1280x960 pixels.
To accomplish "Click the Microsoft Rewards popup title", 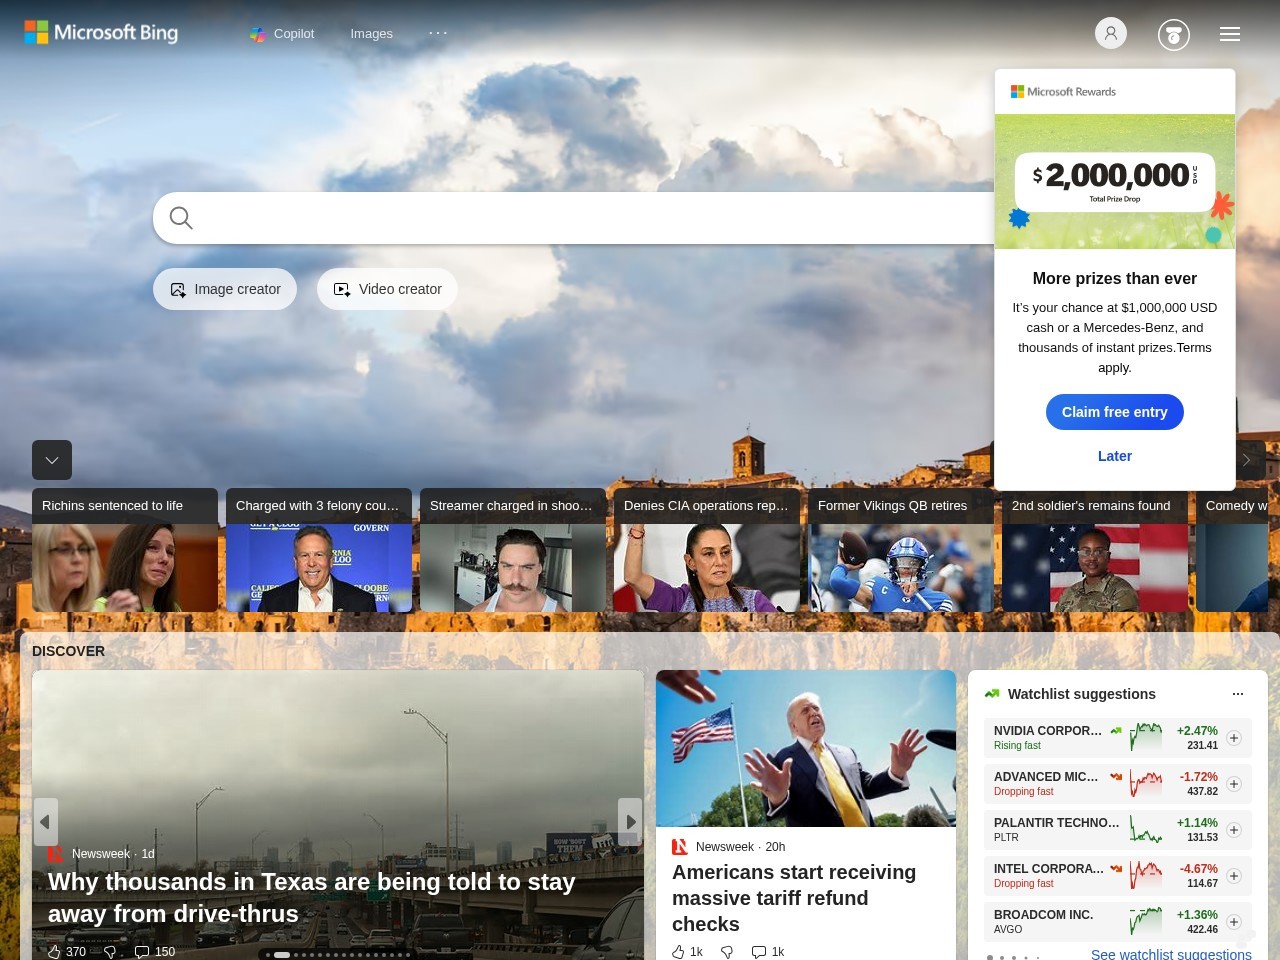I will click(x=1063, y=92).
